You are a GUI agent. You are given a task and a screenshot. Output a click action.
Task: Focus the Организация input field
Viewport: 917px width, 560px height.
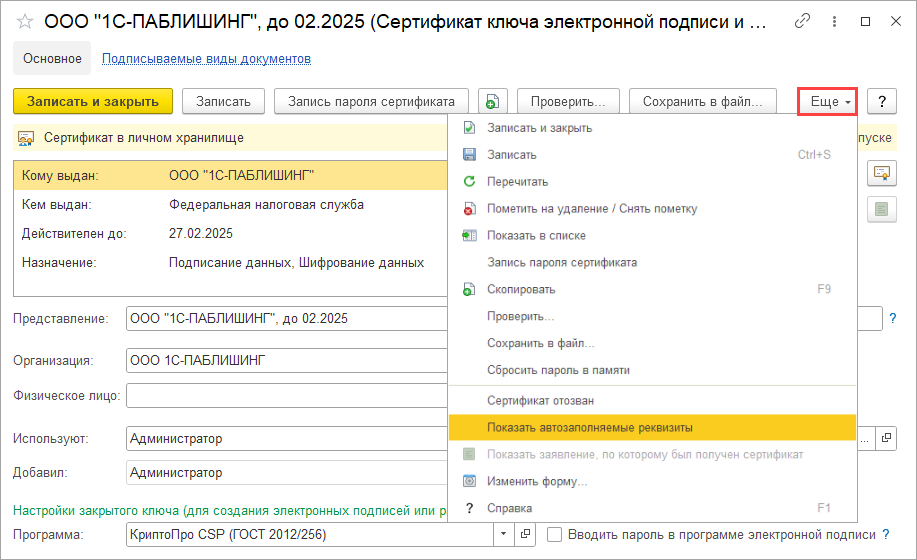[x=287, y=360]
